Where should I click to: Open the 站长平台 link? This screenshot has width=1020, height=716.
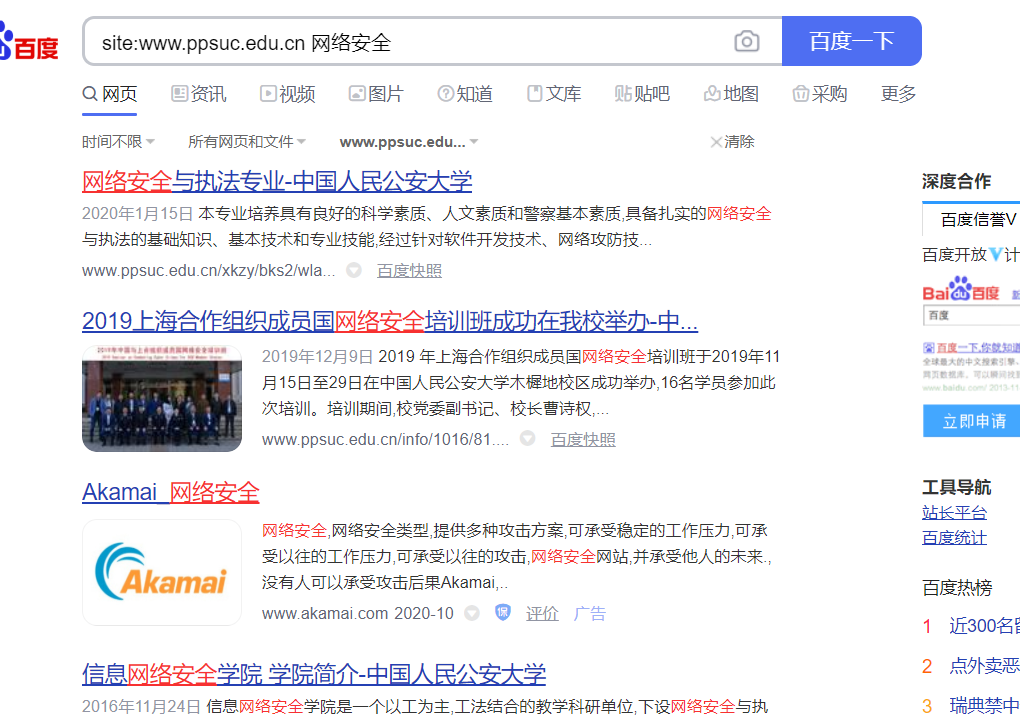(954, 512)
